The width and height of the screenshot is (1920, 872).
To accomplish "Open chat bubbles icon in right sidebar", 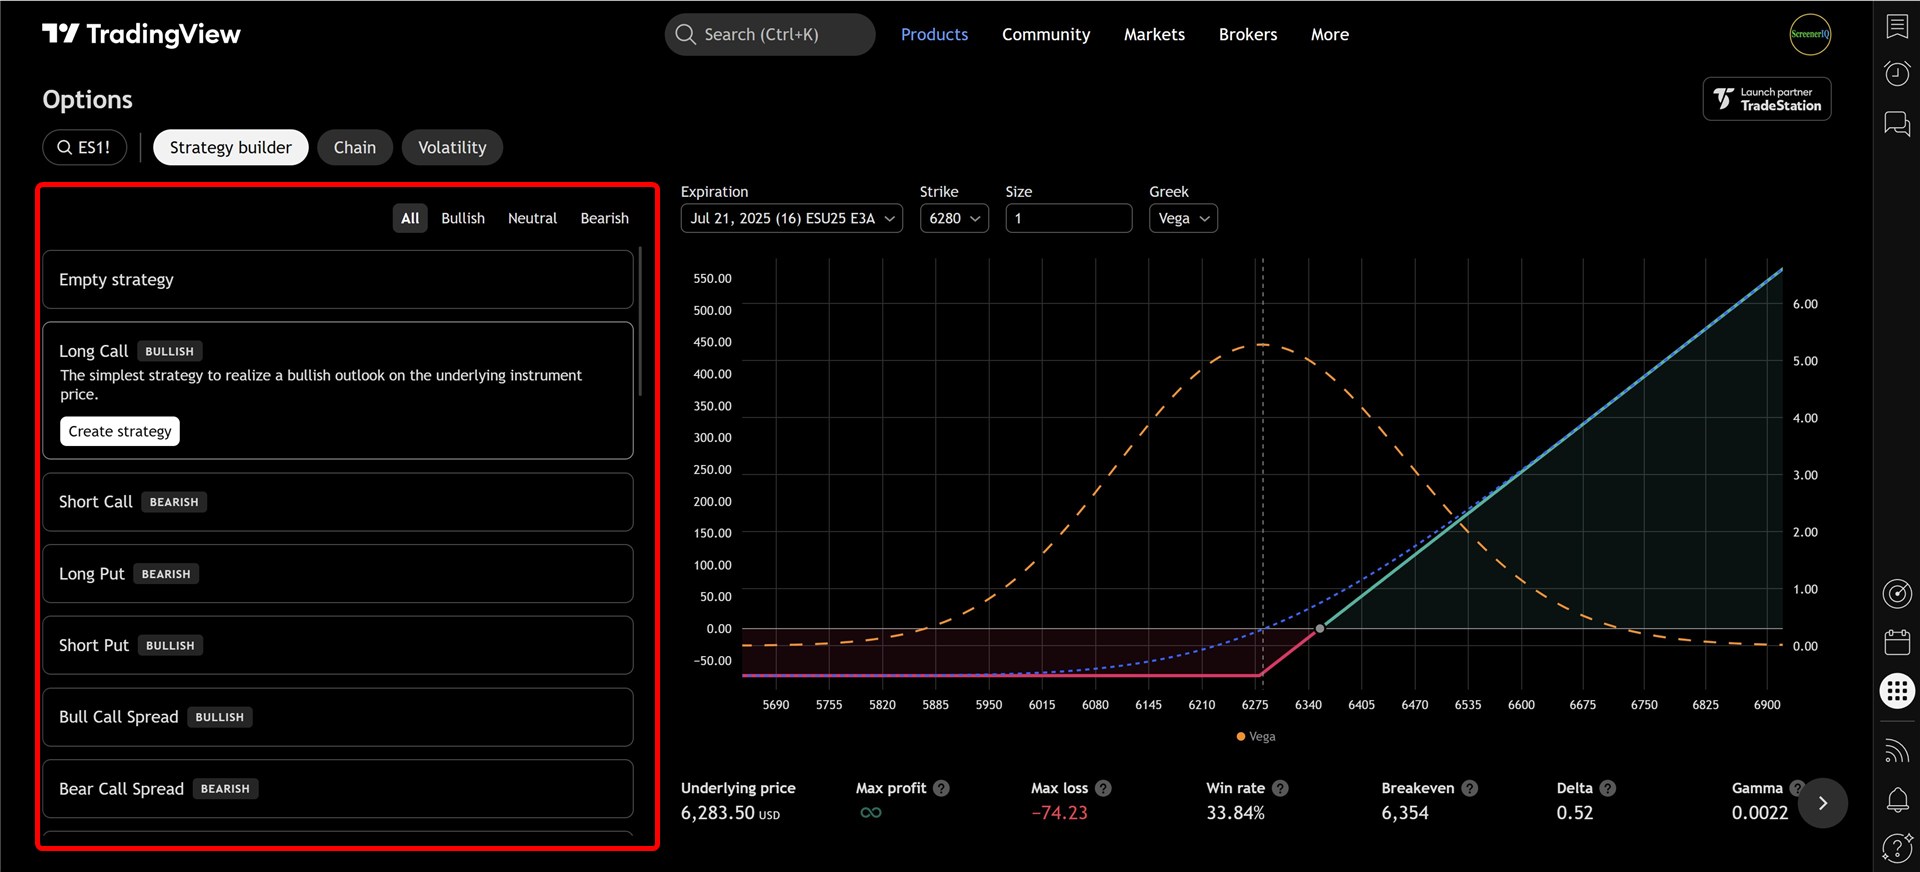I will 1897,124.
